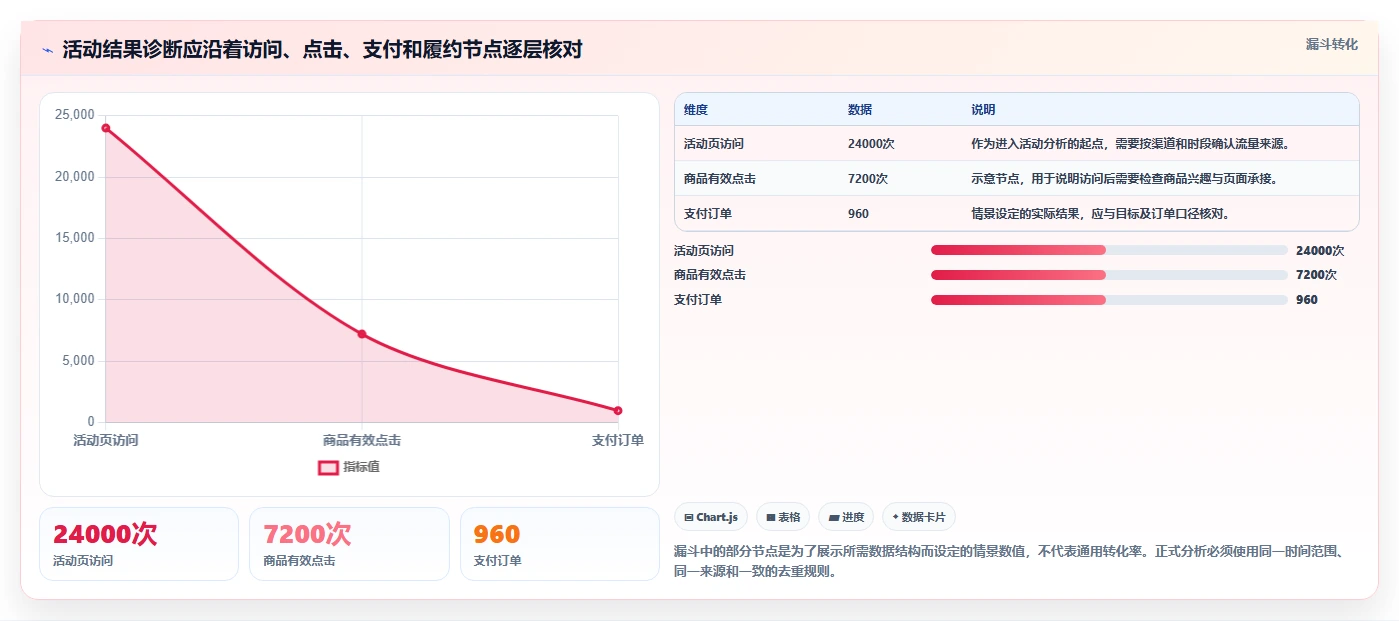Click the 说明 column header

(983, 110)
